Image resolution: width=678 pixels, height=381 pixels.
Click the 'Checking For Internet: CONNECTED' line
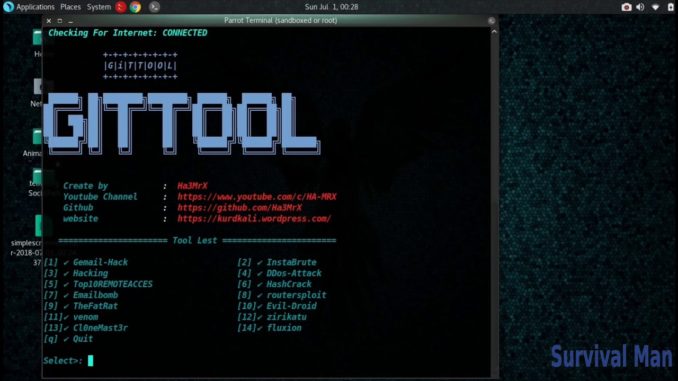pyautogui.click(x=128, y=33)
